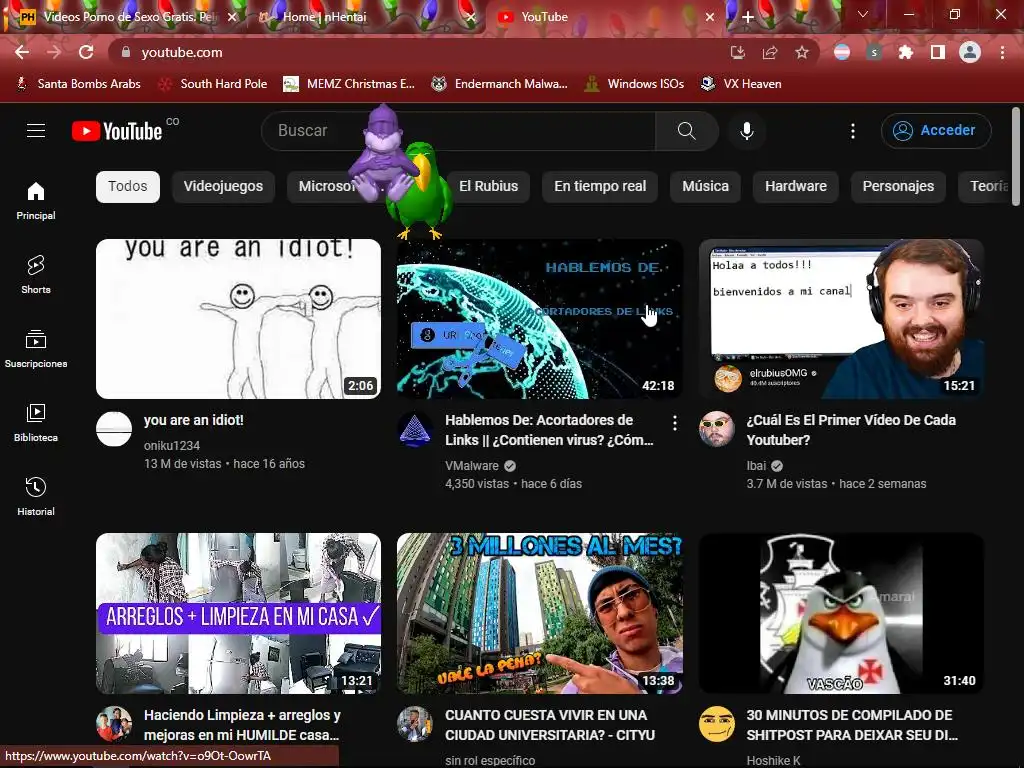Open the Vascão penguin thumbnail
This screenshot has height=768, width=1024.
coord(841,613)
